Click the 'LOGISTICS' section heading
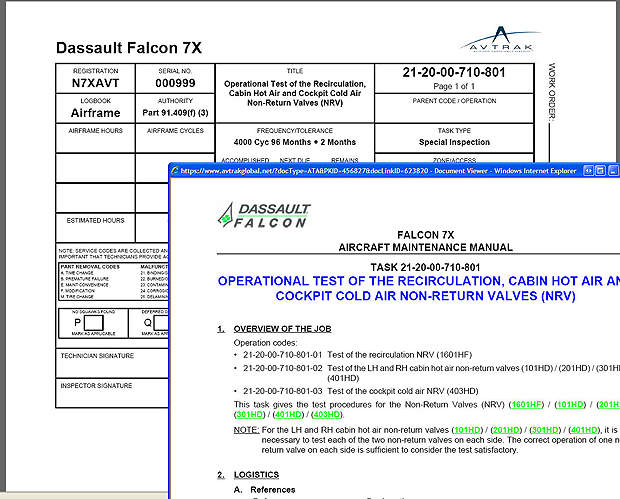Screen dimensions: 620x499 point(256,475)
